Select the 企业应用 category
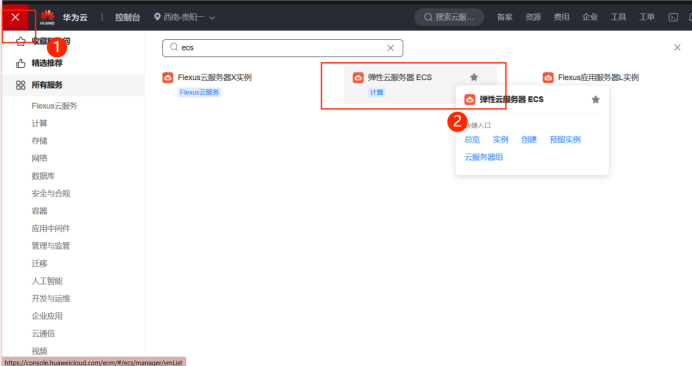The width and height of the screenshot is (692, 366). pyautogui.click(x=47, y=316)
